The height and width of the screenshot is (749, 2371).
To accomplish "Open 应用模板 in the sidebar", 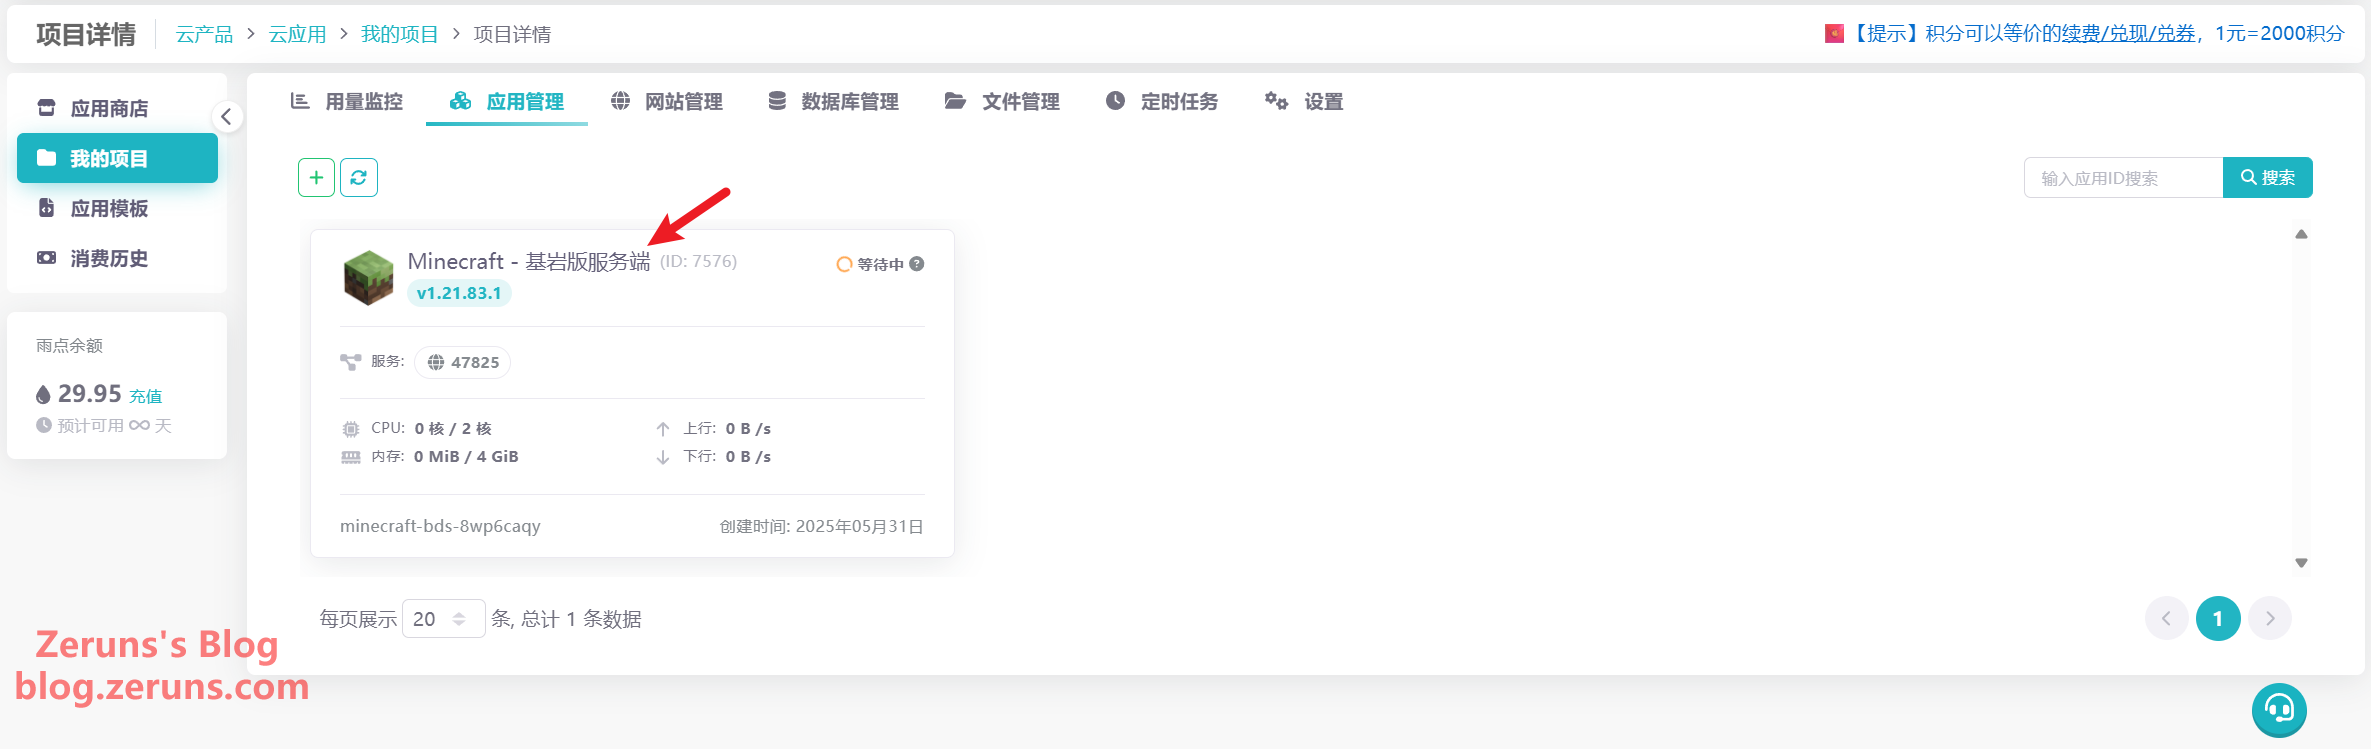I will tap(109, 208).
